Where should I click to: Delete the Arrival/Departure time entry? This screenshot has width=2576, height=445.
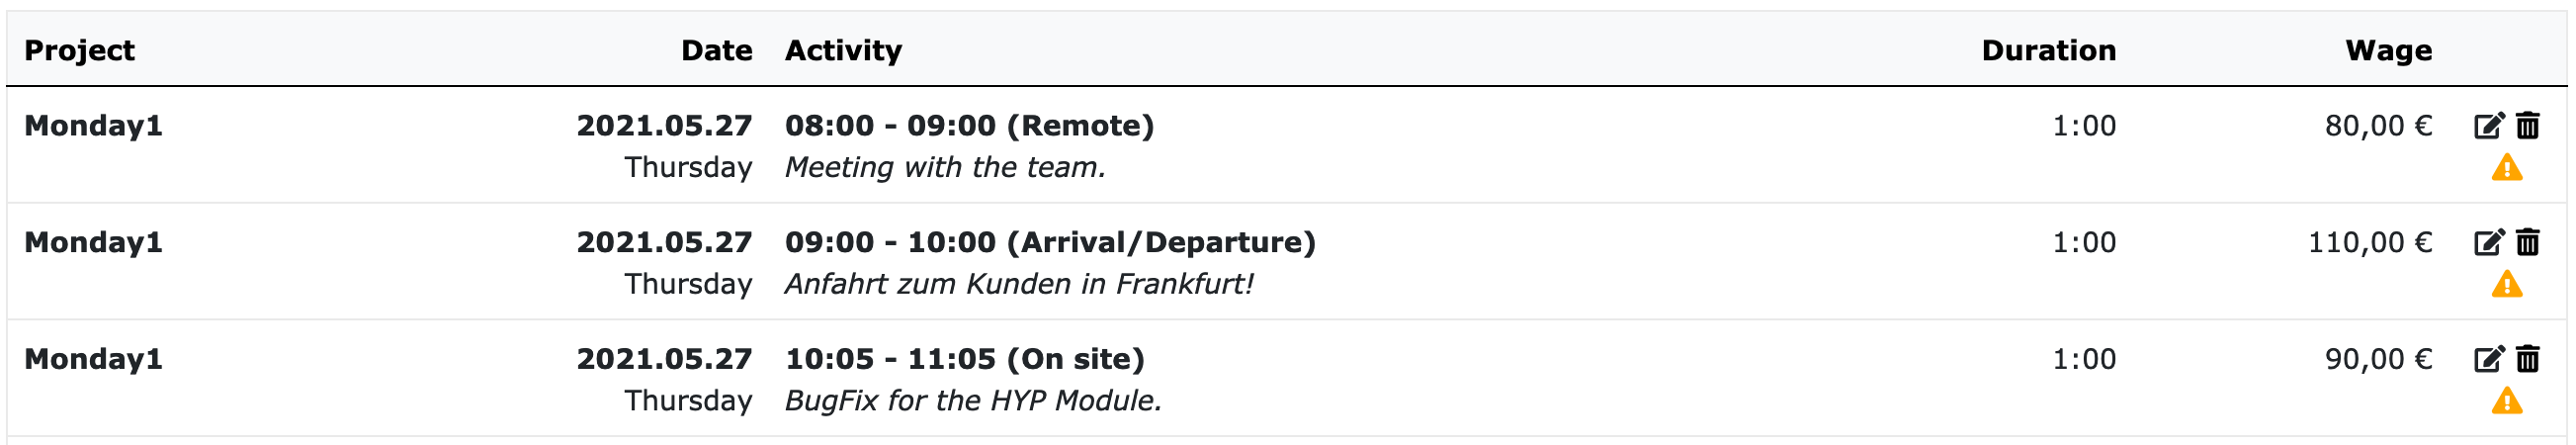click(x=2528, y=243)
